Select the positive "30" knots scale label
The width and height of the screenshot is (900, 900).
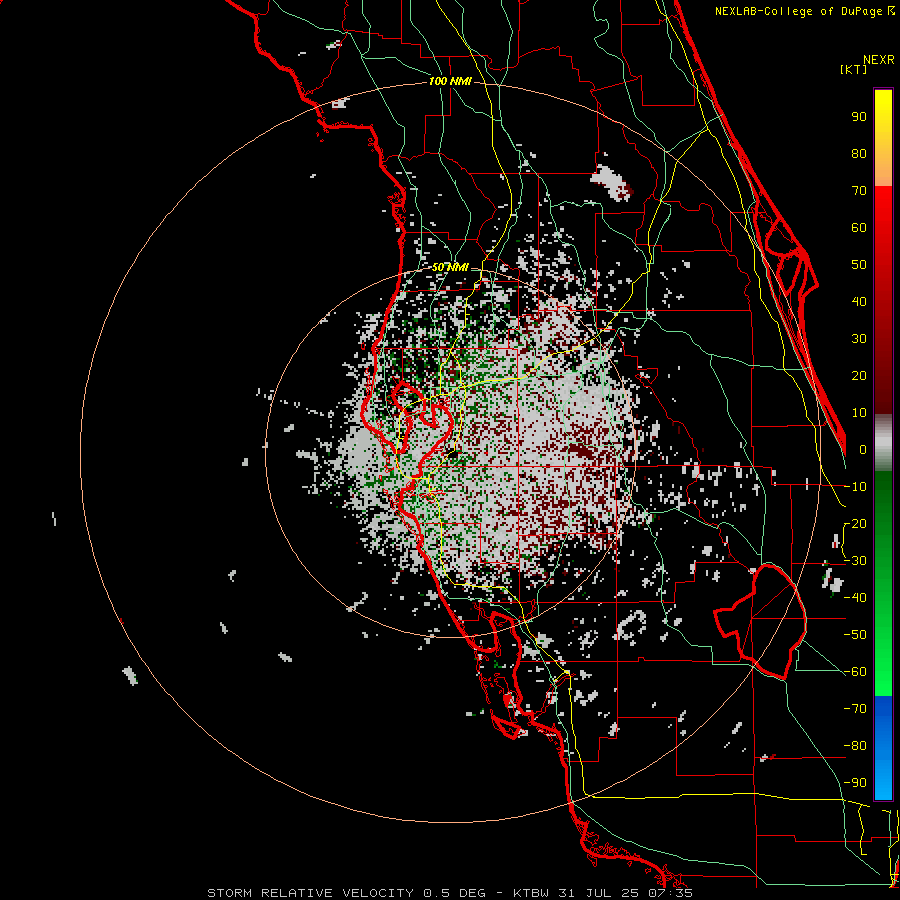pos(859,339)
